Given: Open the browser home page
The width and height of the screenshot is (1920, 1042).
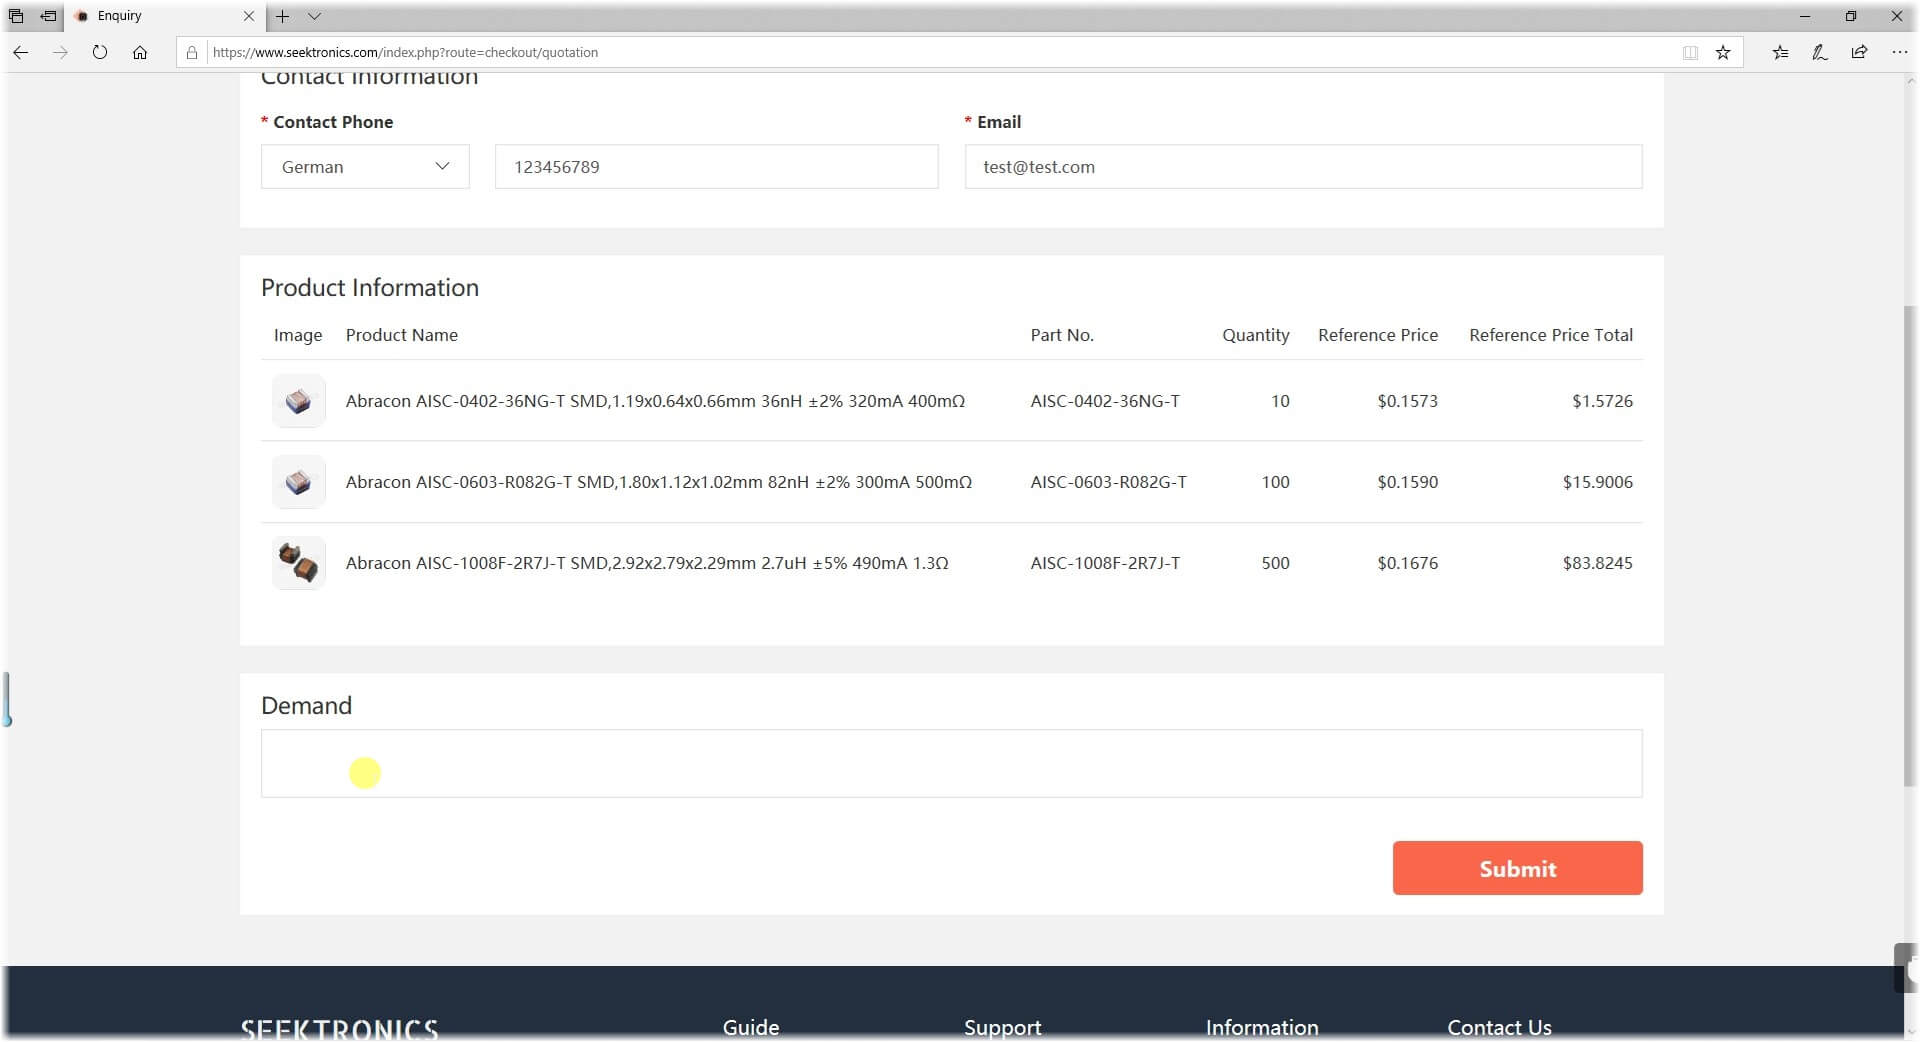Looking at the screenshot, I should tap(140, 52).
